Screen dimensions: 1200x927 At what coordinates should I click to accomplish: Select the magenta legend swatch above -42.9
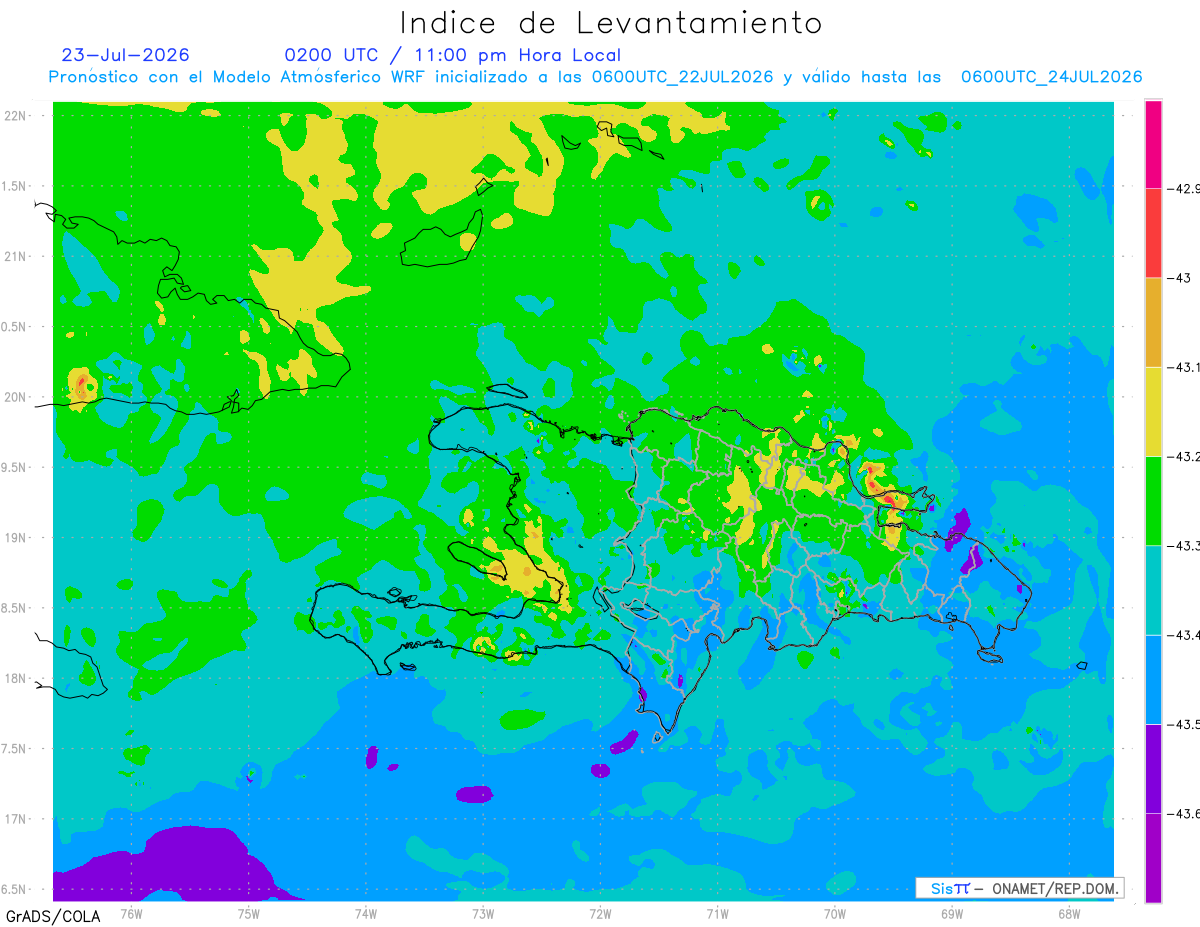(x=1153, y=144)
